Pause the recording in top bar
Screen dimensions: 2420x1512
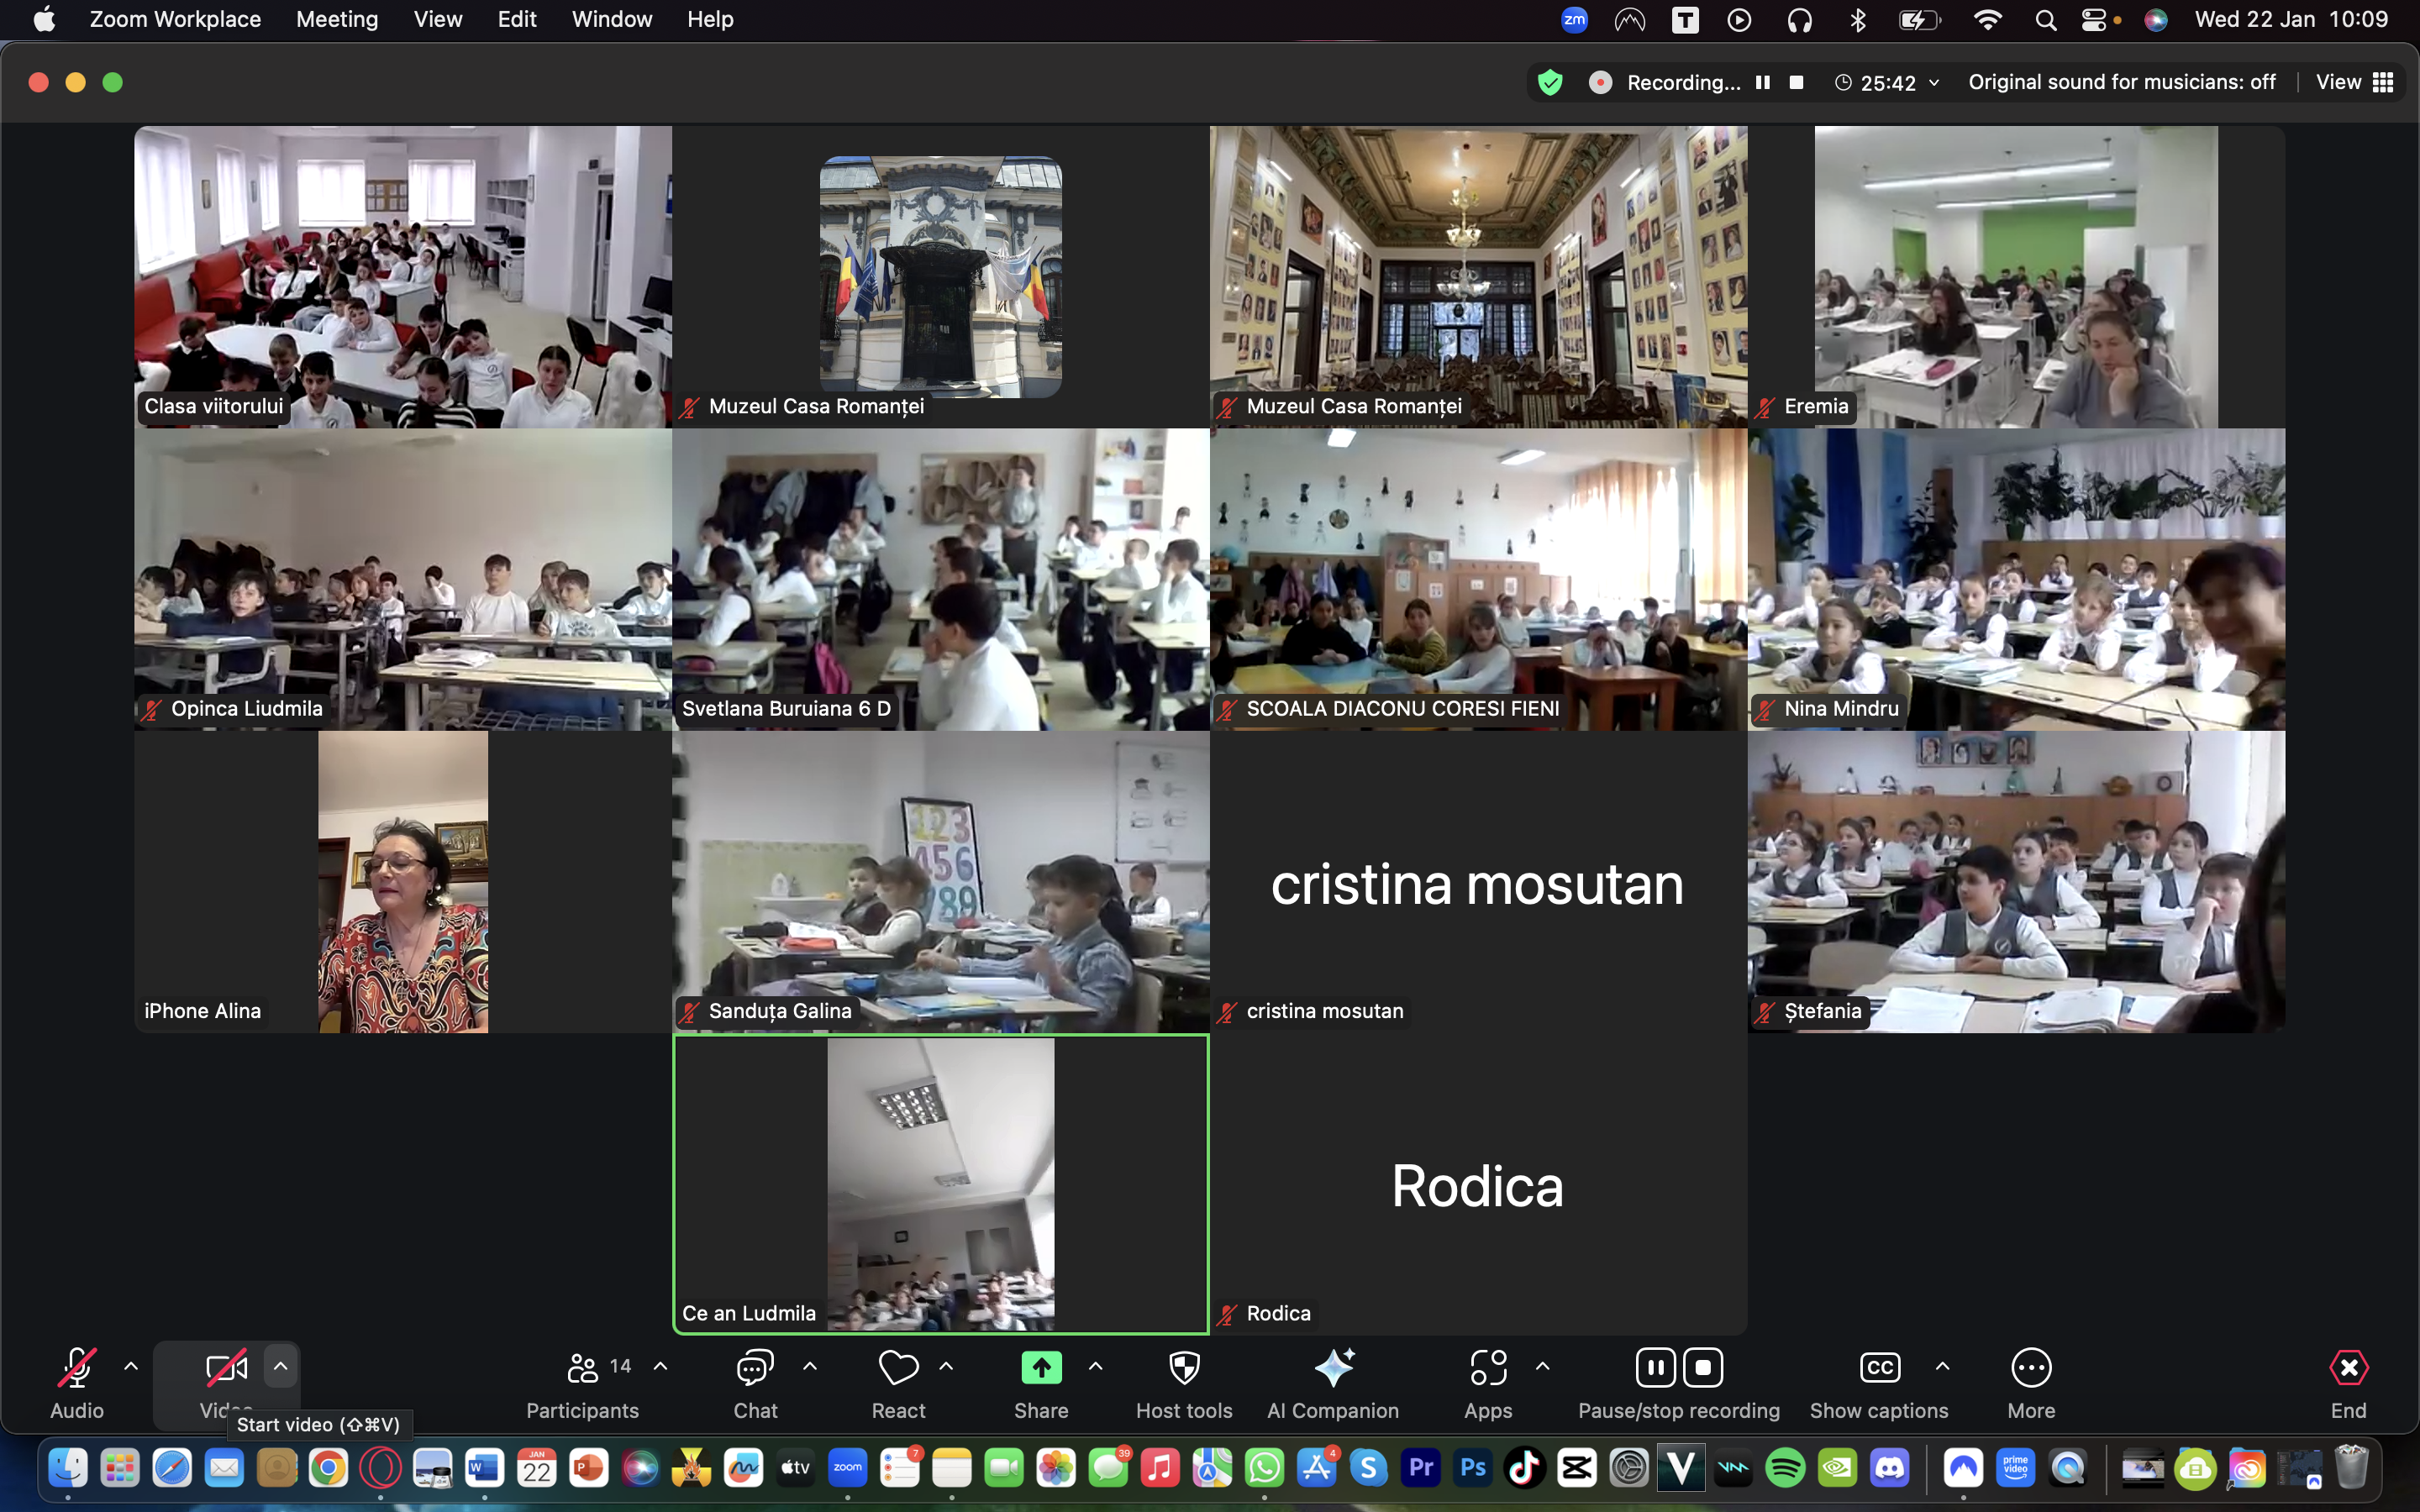pos(1763,82)
